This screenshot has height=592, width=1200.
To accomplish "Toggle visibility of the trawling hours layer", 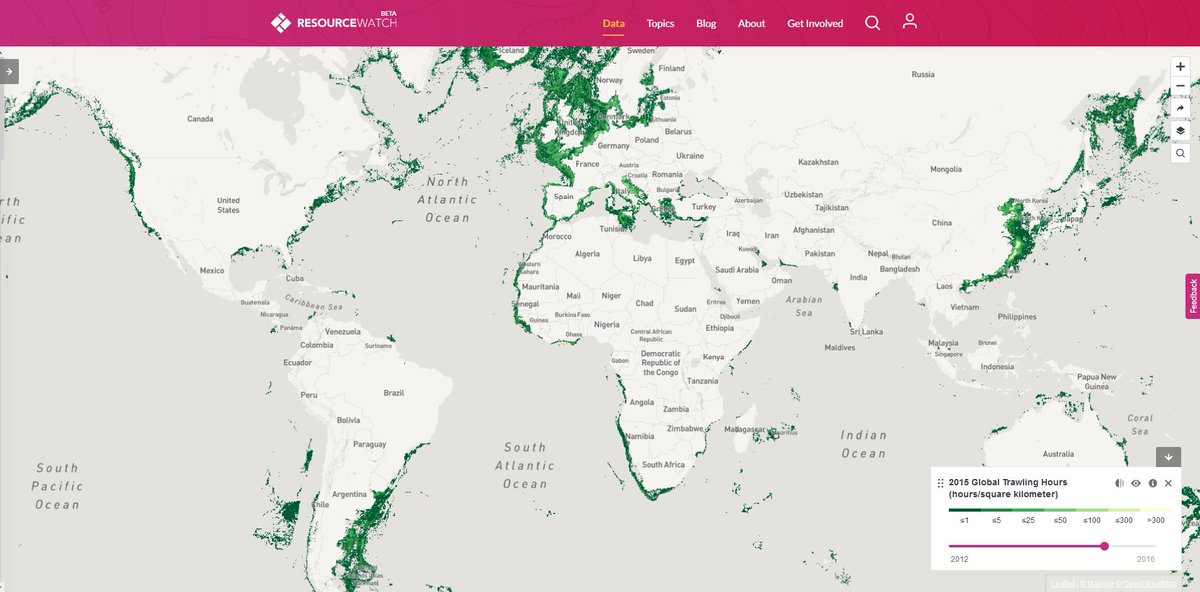I will [1136, 483].
